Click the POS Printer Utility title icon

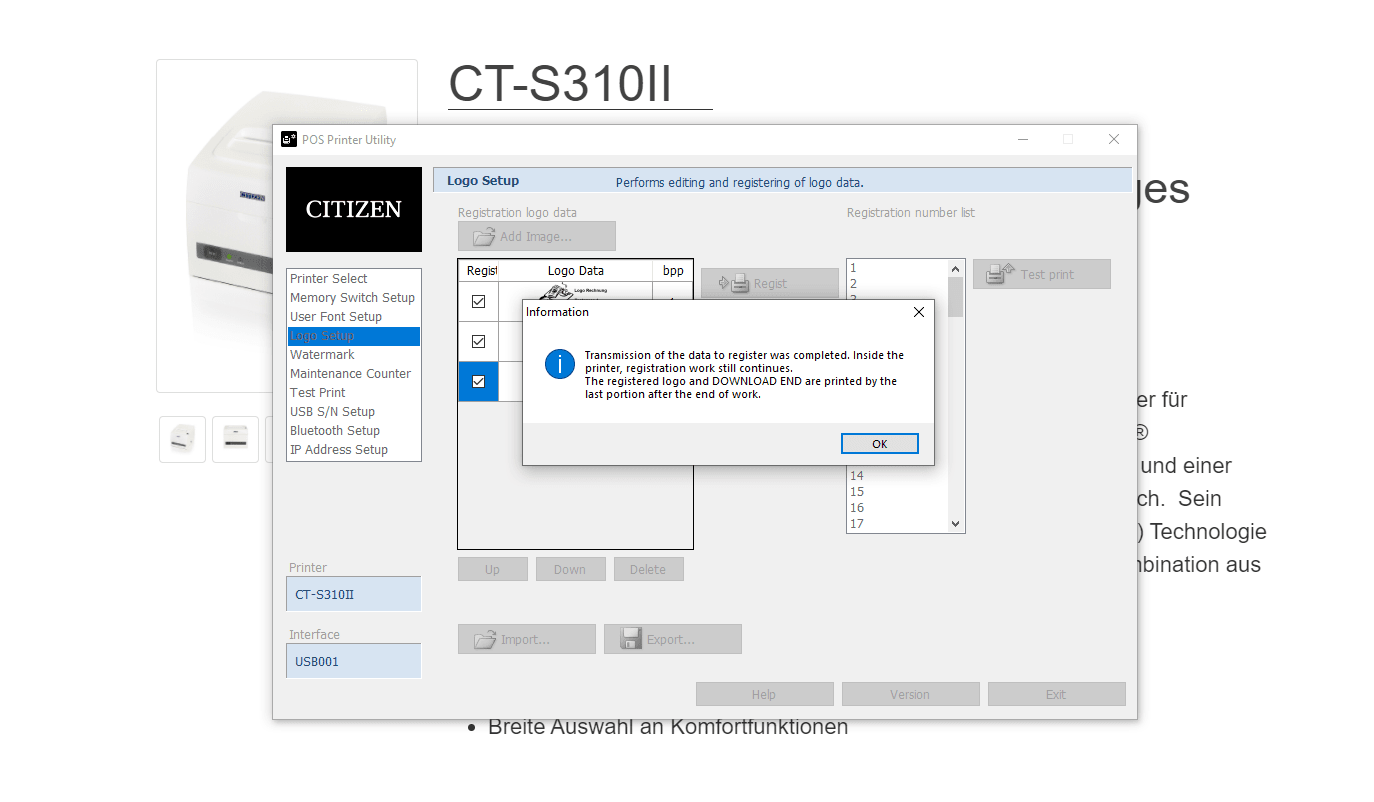pos(288,139)
